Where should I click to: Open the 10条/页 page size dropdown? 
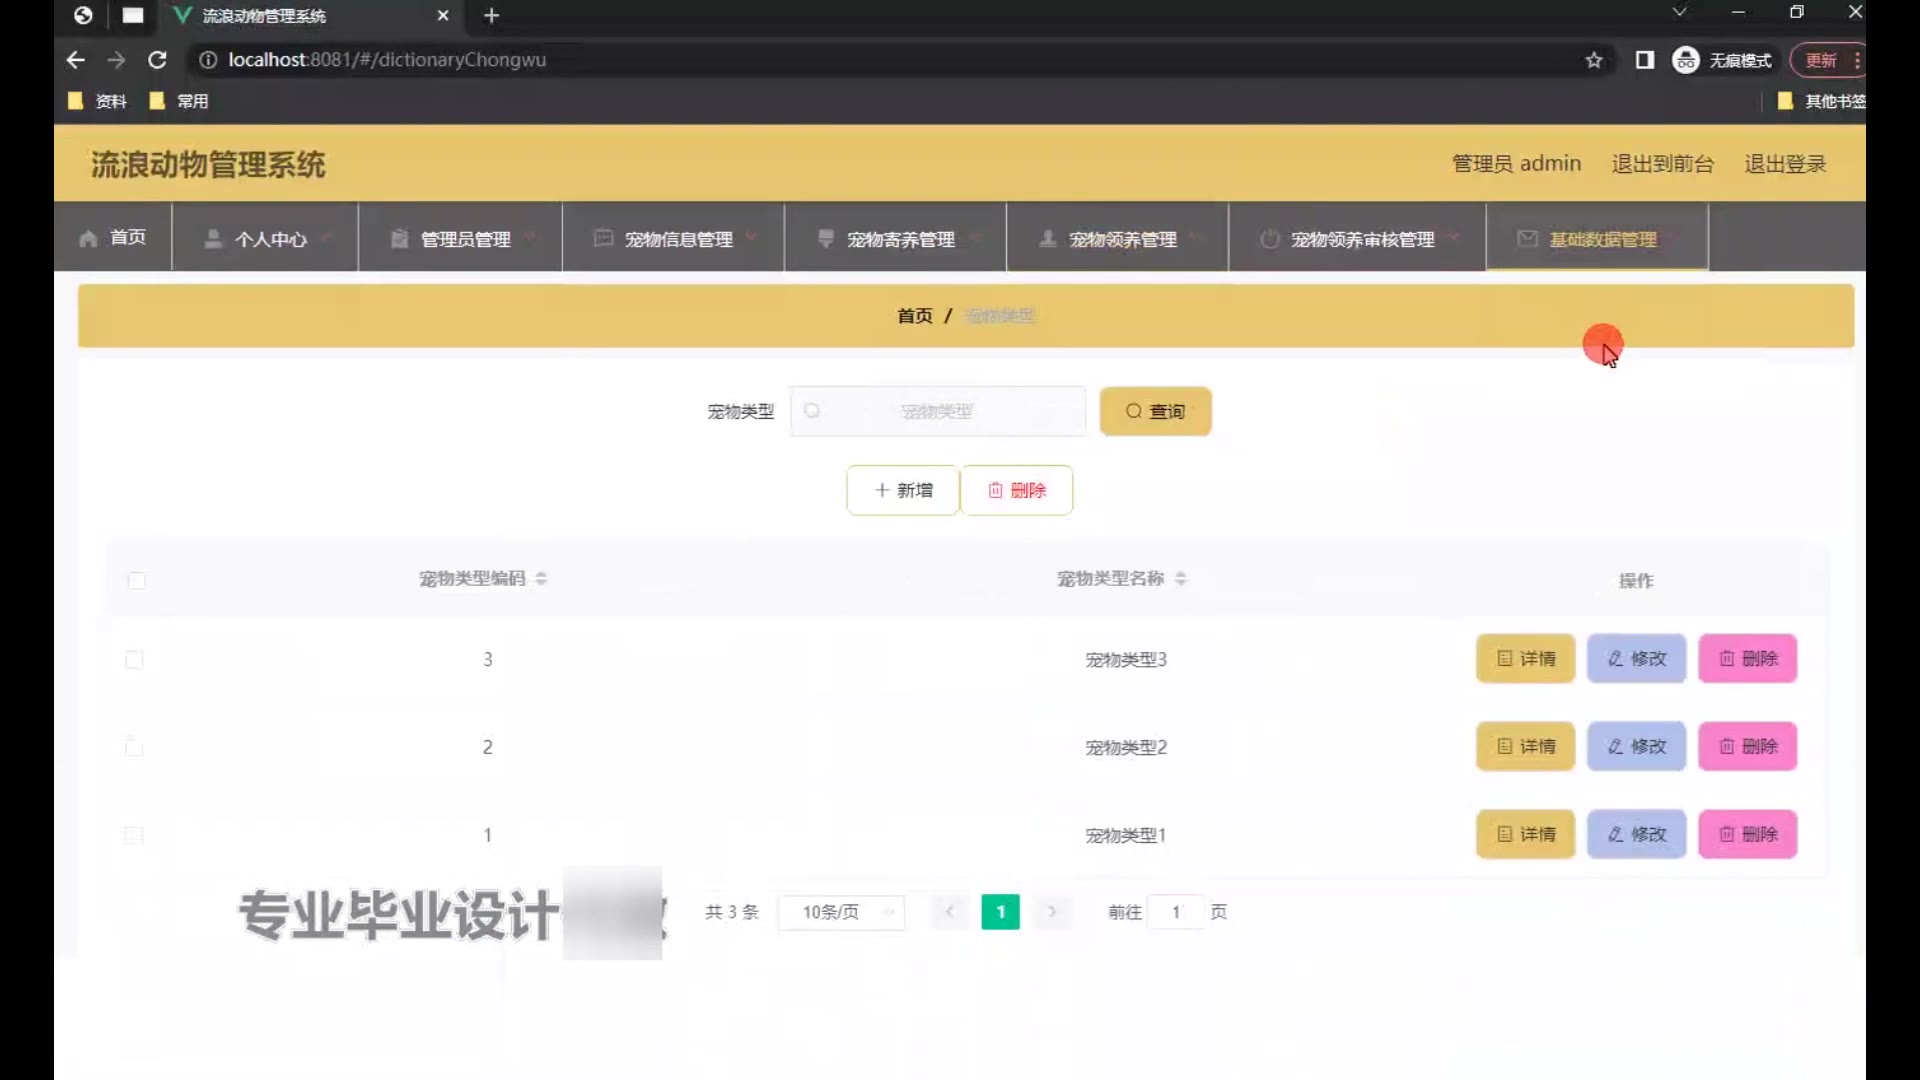(x=841, y=912)
